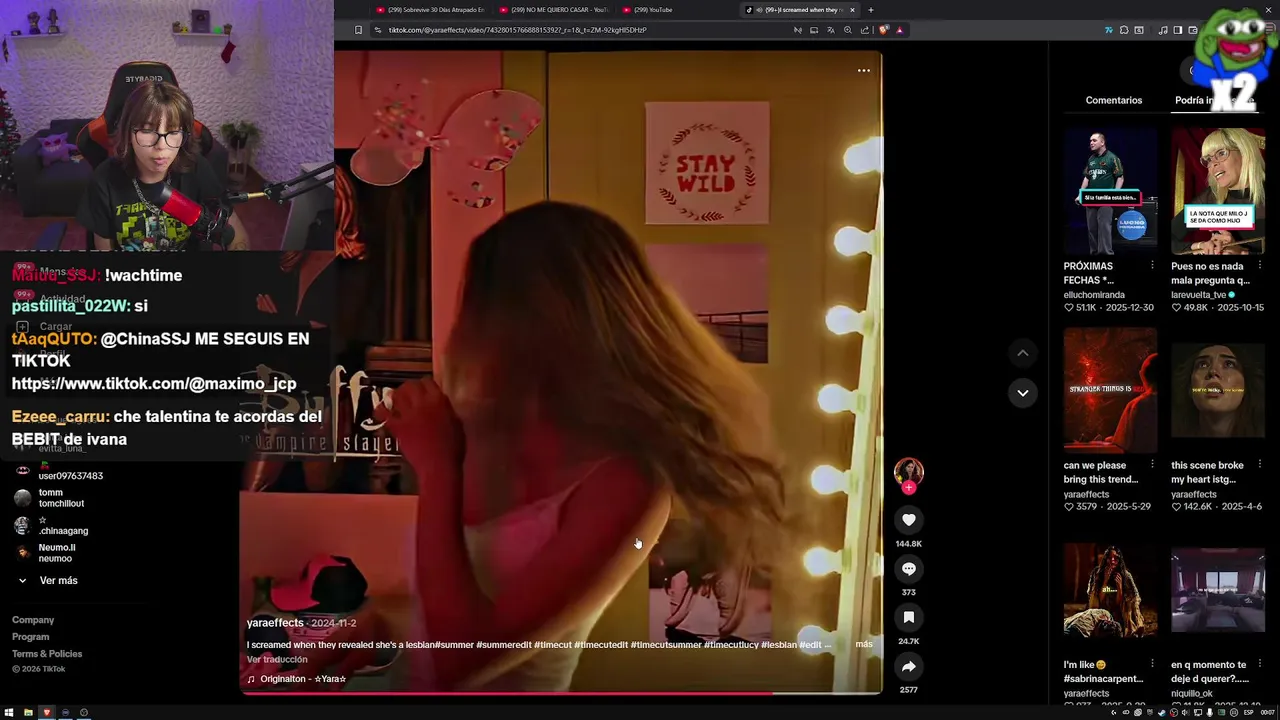Close the active TikTok browser tab
Screen dimensions: 1280x720
coord(852,10)
